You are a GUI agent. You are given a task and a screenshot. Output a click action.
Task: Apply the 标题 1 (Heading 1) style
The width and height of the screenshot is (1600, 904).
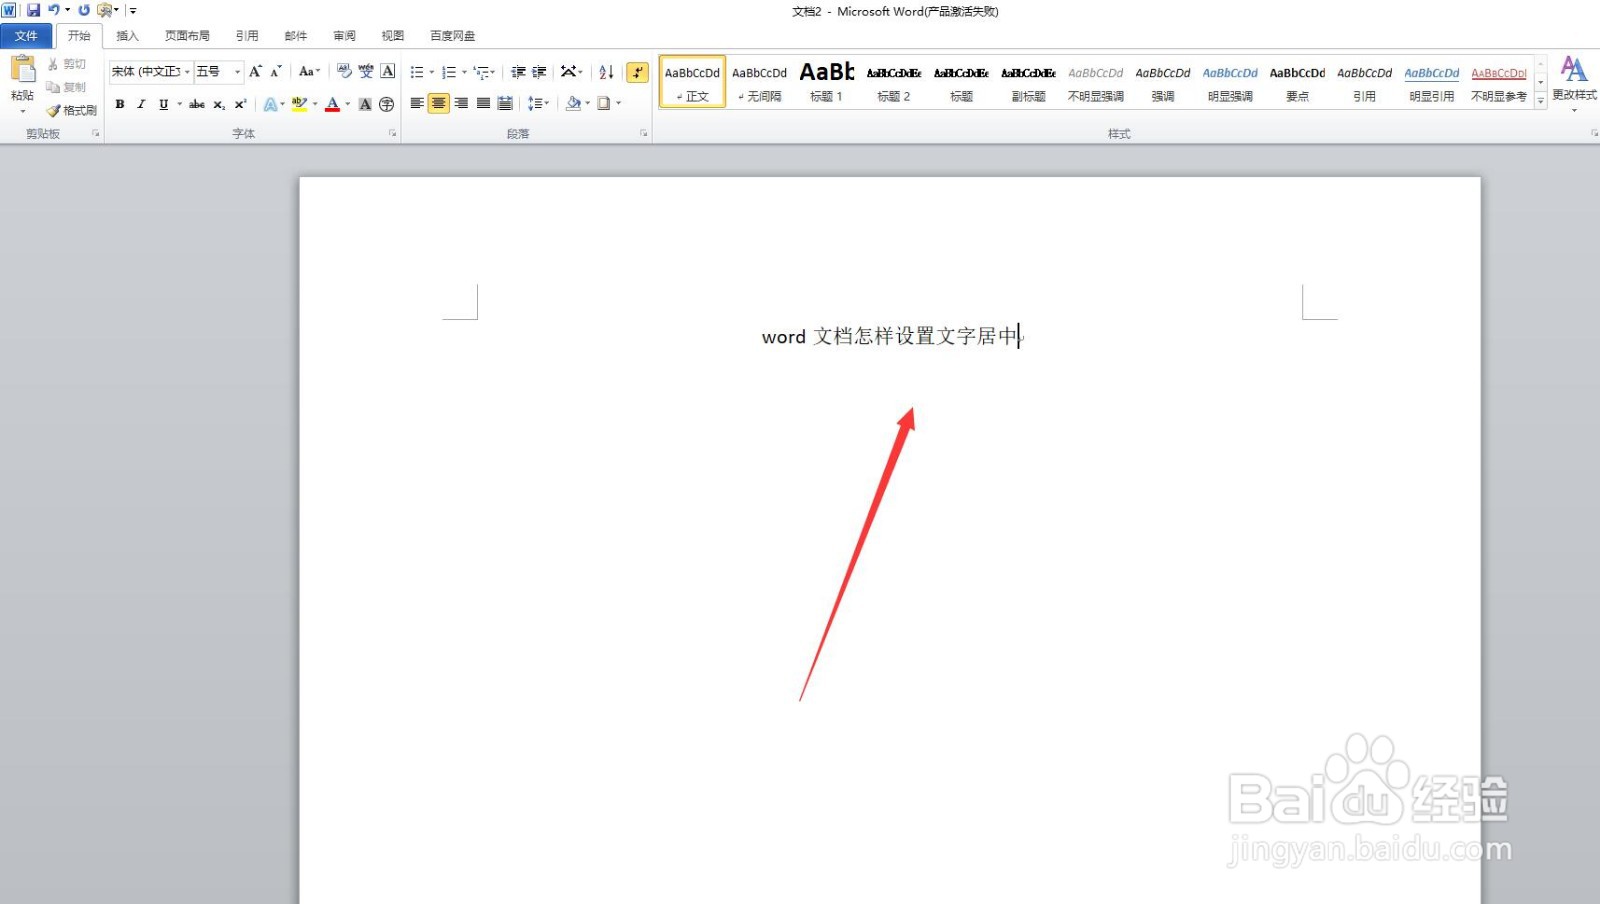pos(827,82)
